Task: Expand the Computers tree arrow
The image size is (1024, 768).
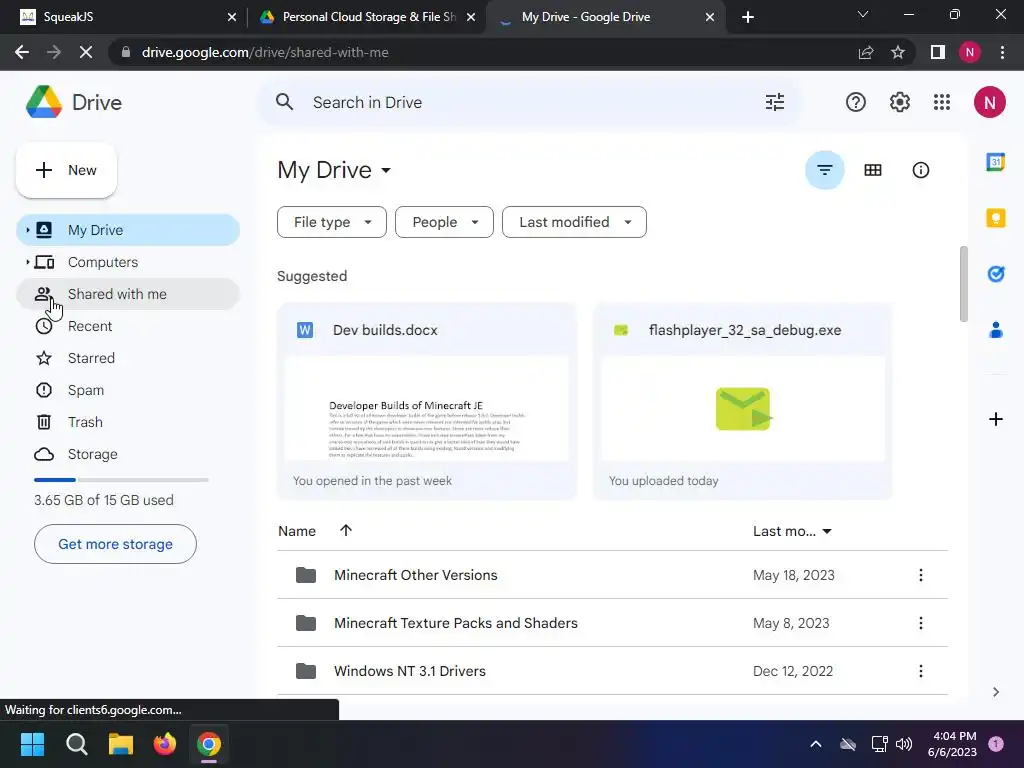Action: coord(27,262)
